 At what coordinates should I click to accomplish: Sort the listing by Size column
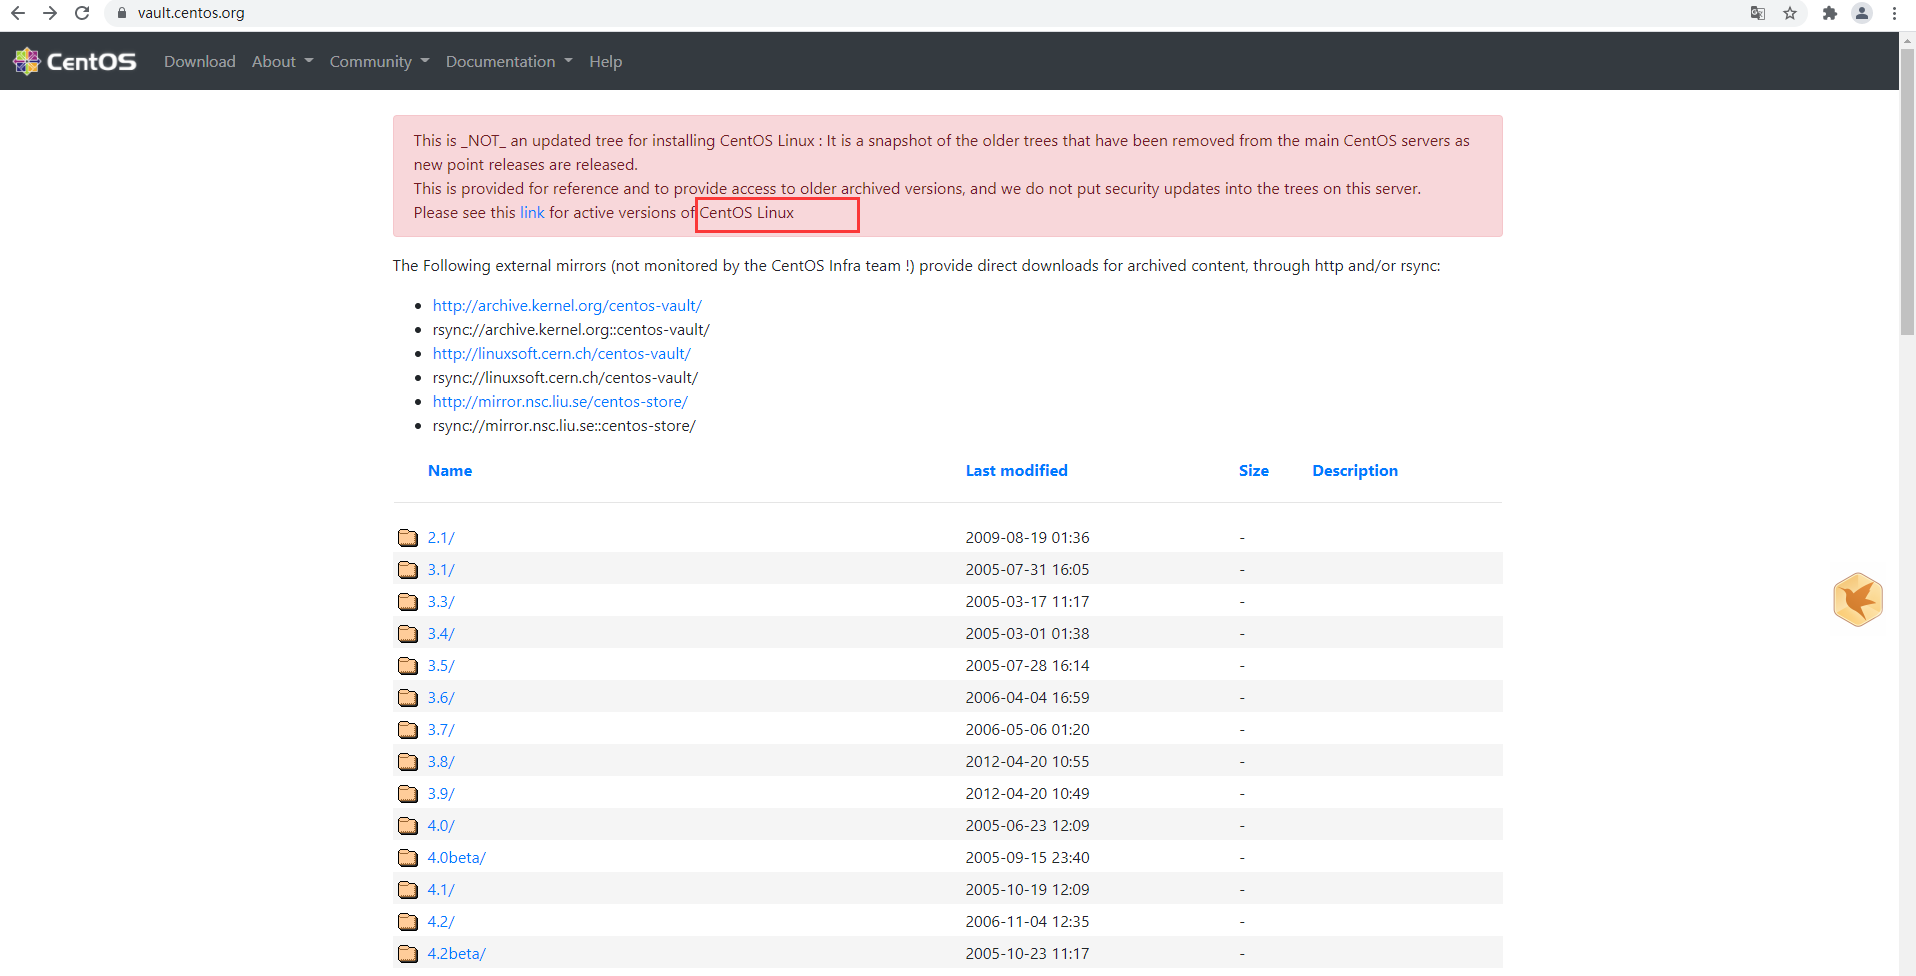coord(1254,471)
